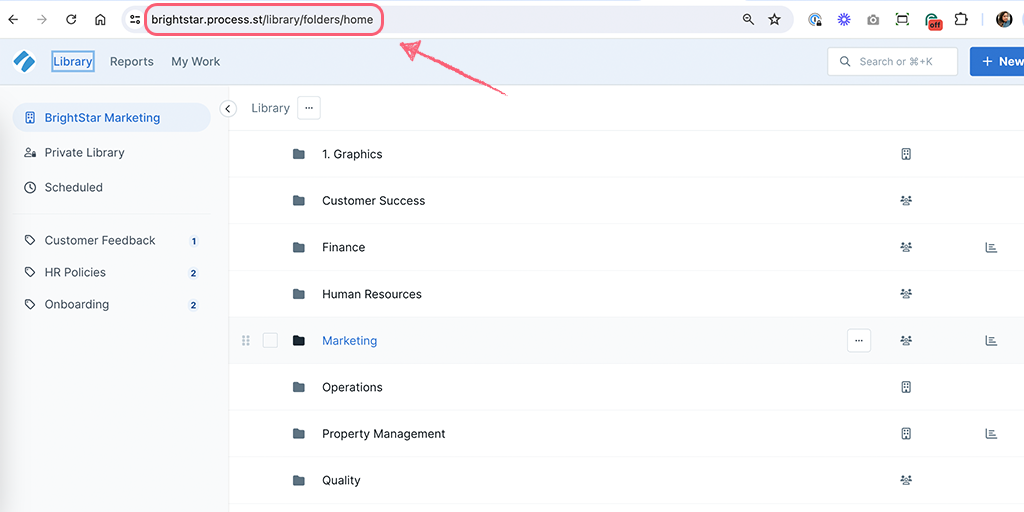Click group permission icon on Human Resources row
1024x512 pixels.
906,294
